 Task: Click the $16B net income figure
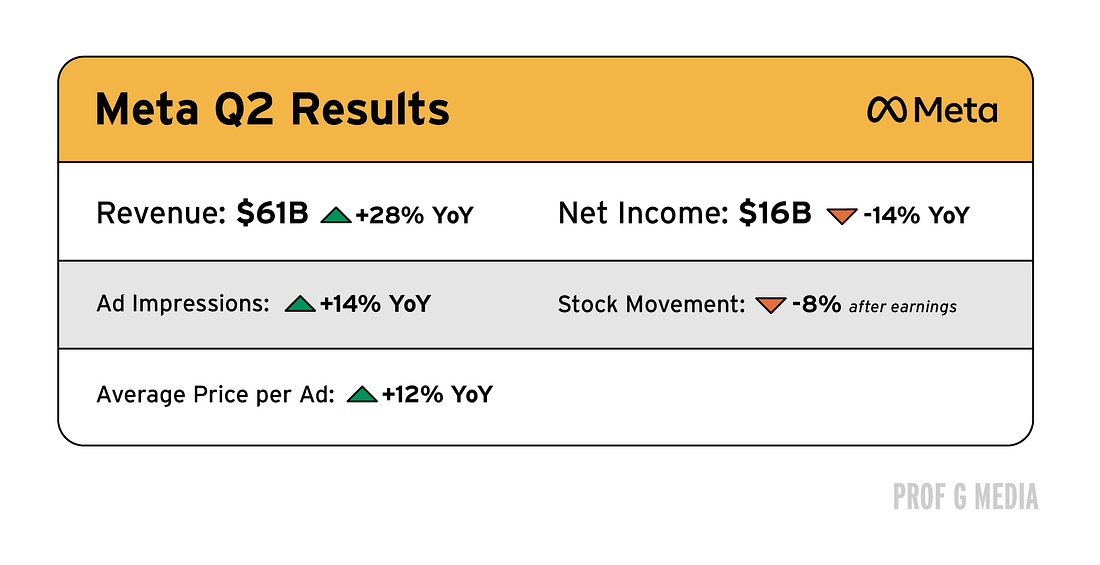(775, 213)
